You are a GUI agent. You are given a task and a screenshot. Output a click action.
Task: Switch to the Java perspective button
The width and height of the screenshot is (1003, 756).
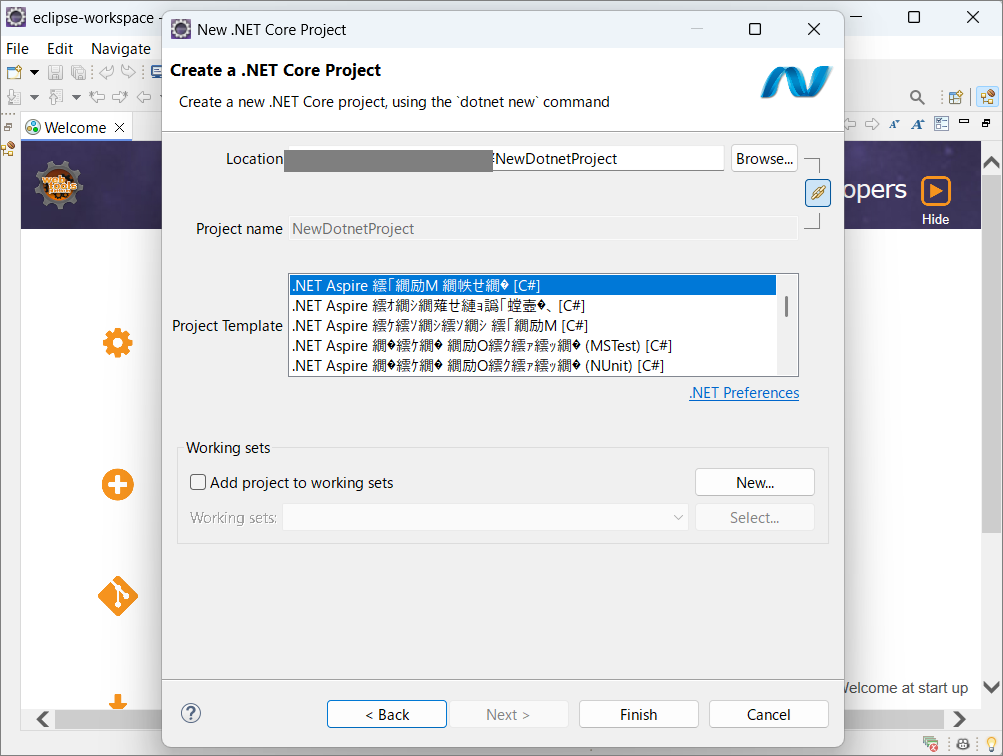[988, 97]
